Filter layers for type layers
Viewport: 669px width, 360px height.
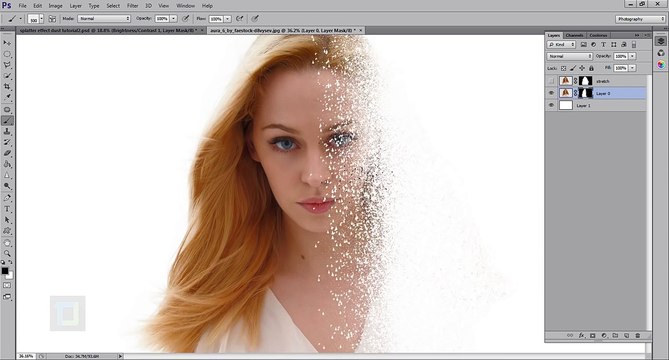603,44
